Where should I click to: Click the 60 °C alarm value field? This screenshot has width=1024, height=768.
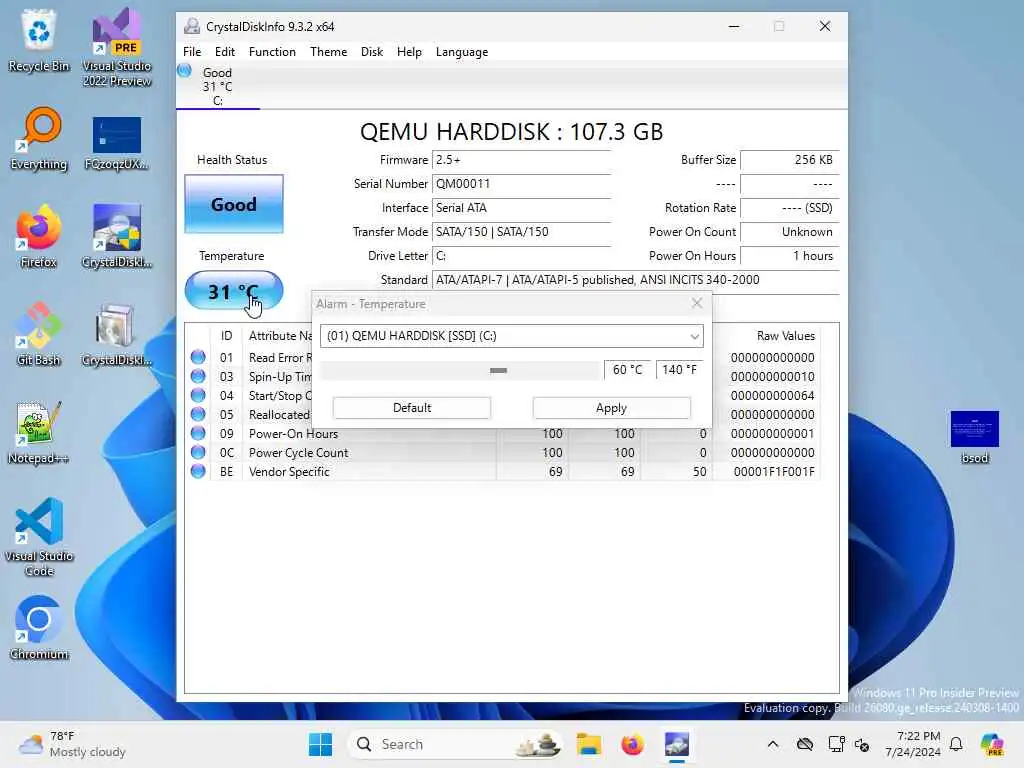tap(628, 370)
